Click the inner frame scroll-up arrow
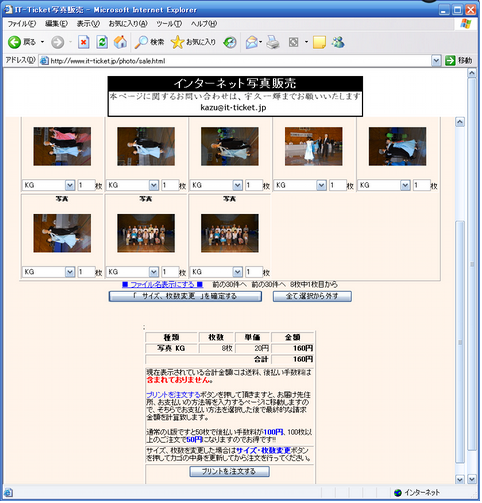482x503 pixels. [460, 122]
